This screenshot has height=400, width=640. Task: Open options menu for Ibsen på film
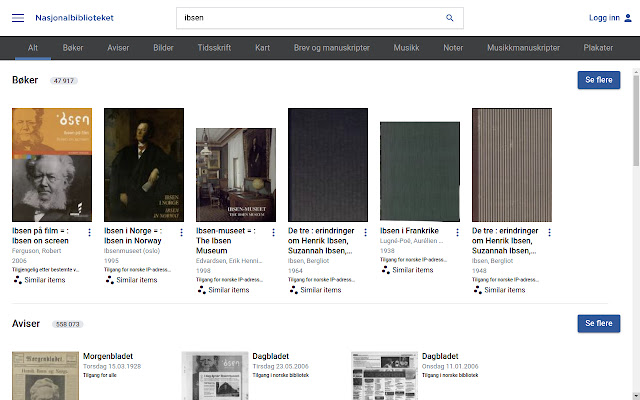coord(89,232)
